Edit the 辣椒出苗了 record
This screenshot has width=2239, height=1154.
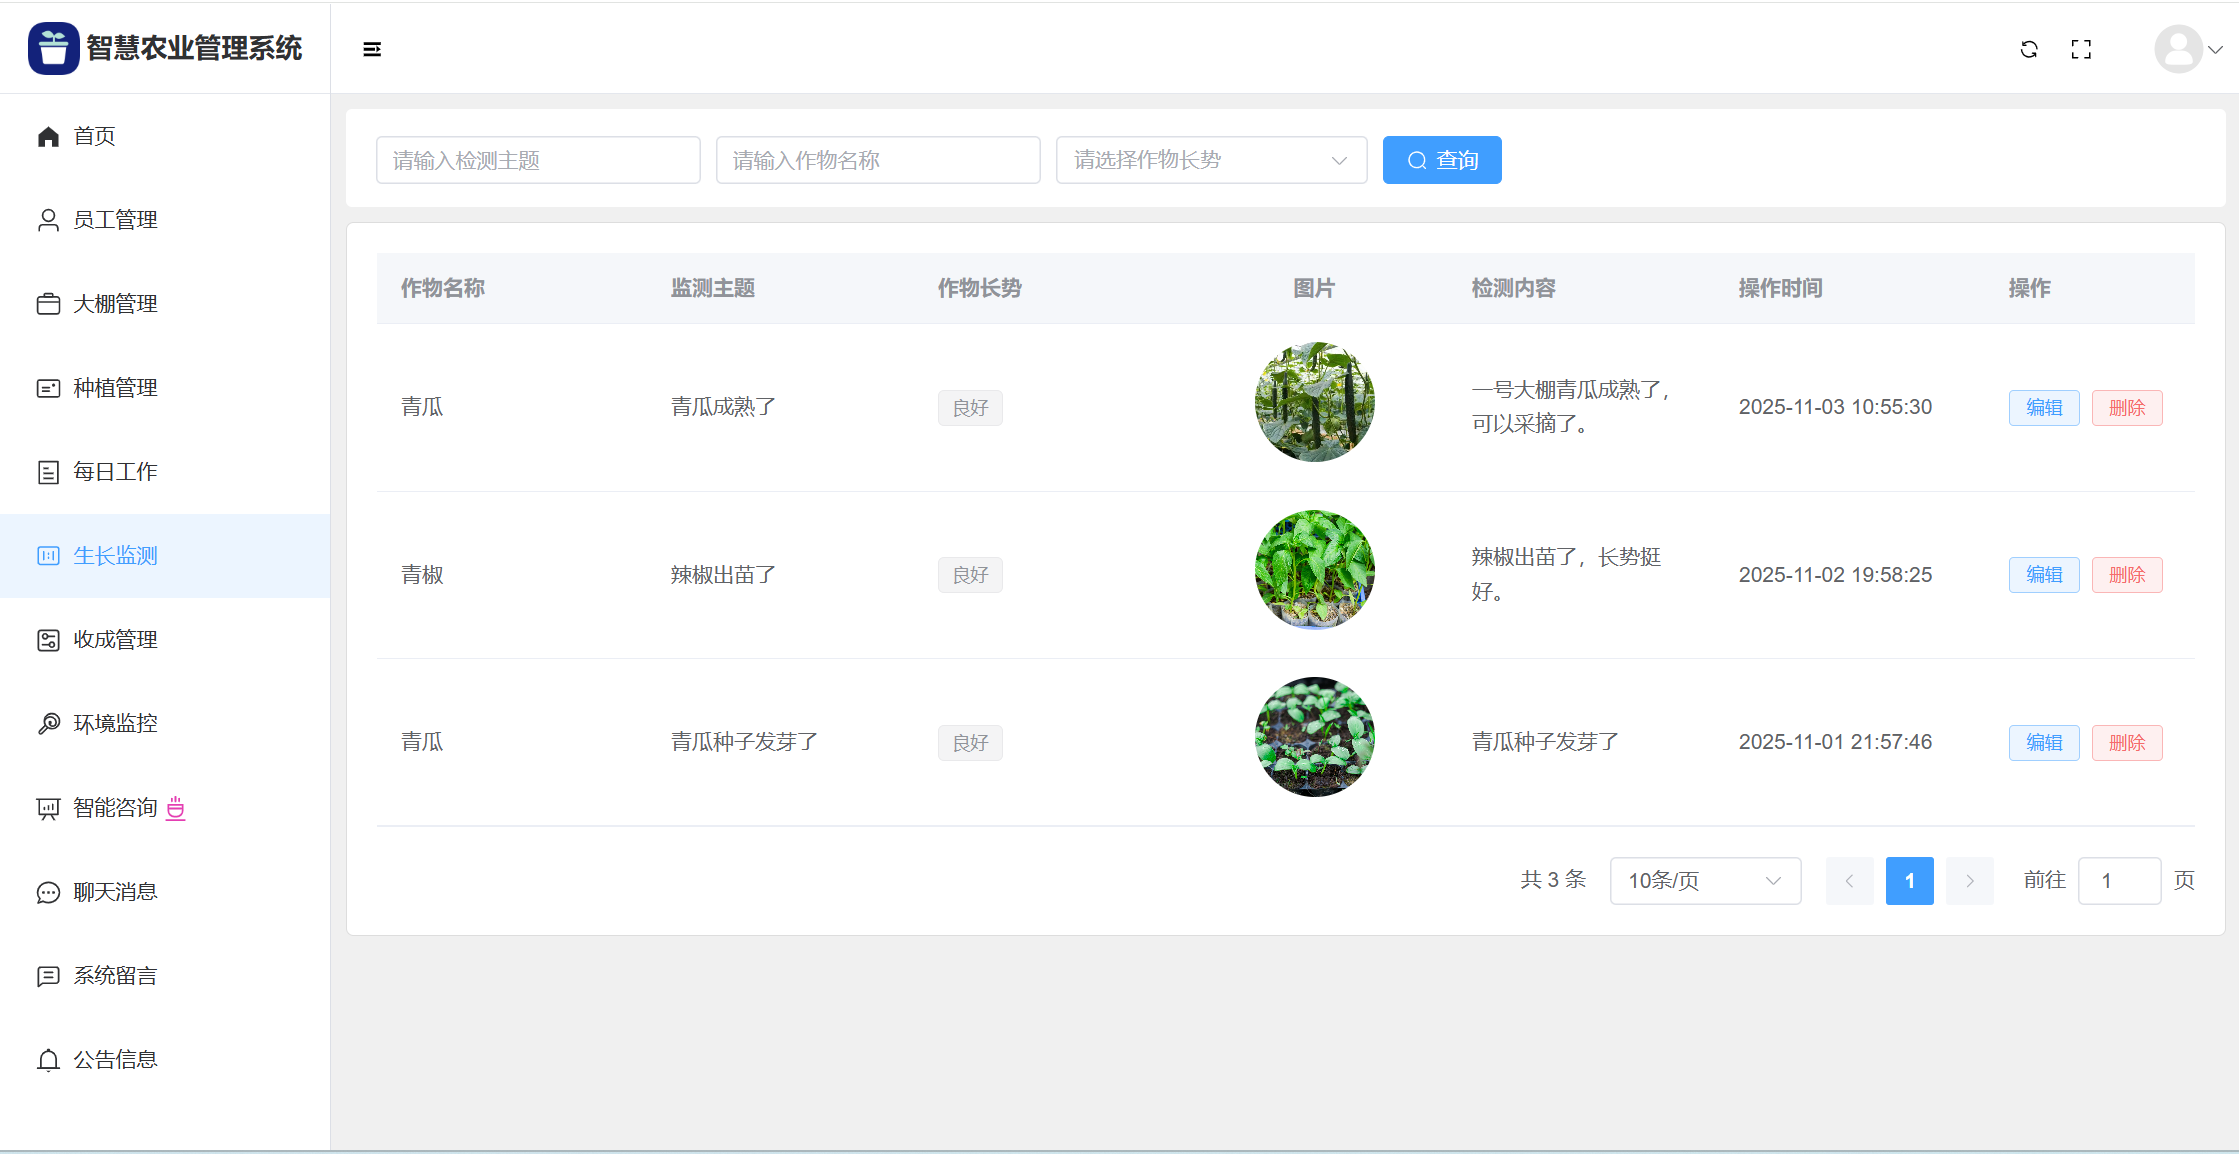pos(2043,575)
